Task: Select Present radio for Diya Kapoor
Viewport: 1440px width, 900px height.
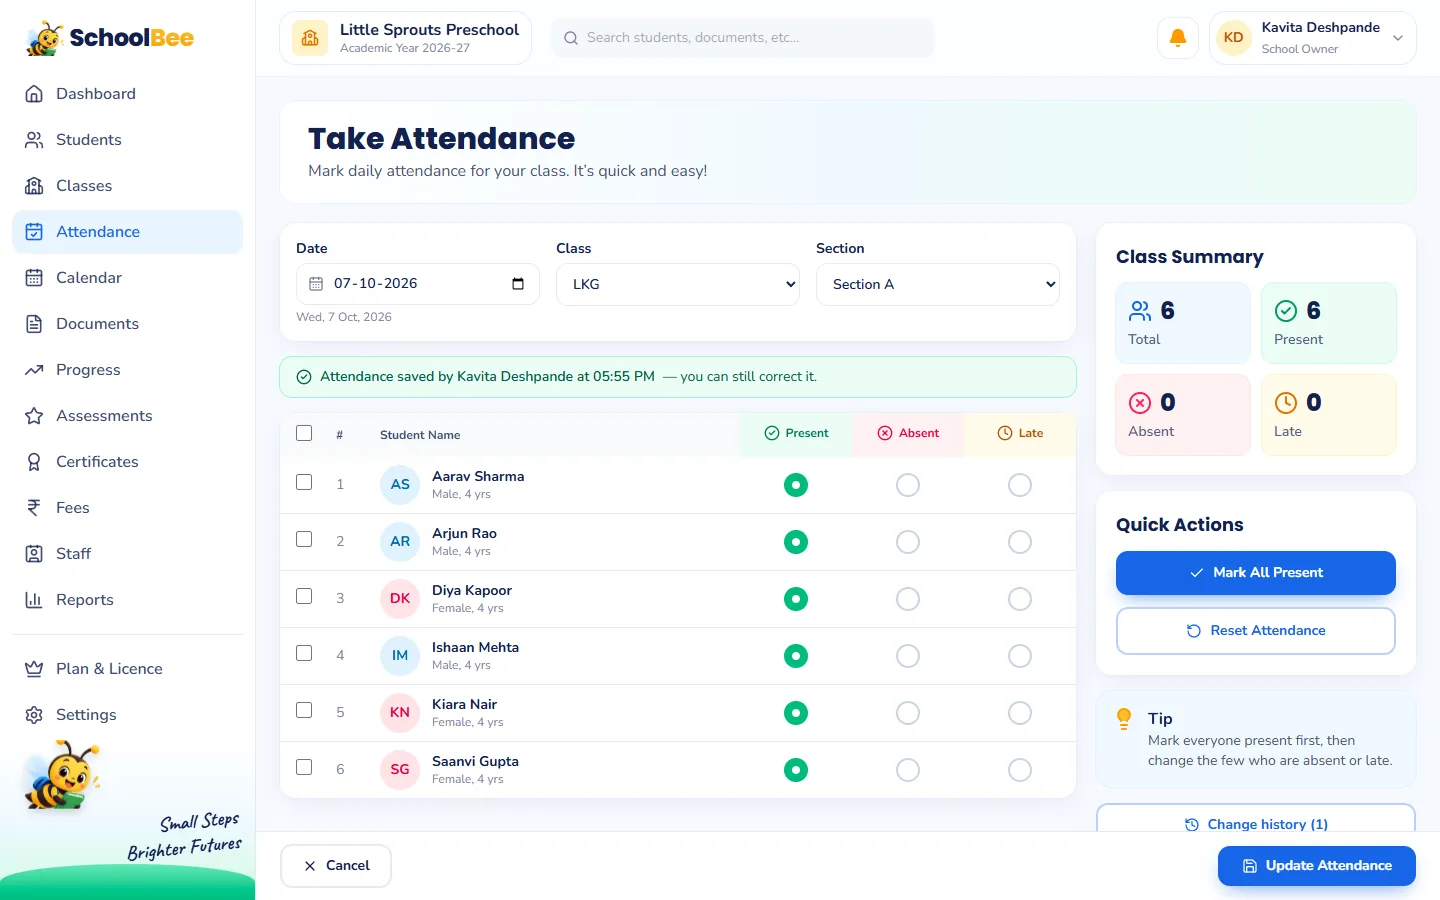Action: 796,599
